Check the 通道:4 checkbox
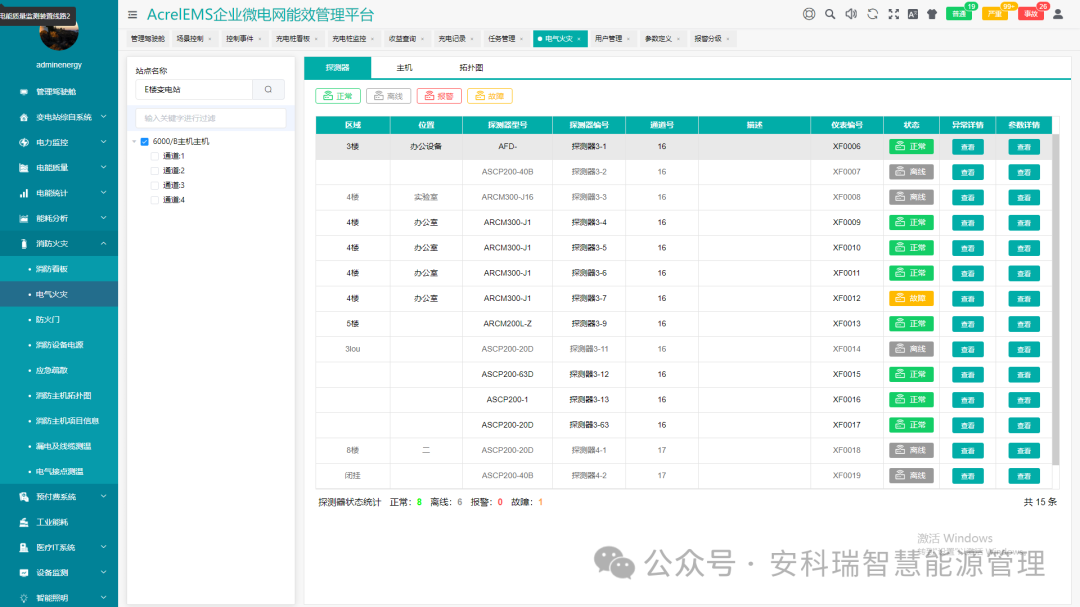The width and height of the screenshot is (1080, 607). click(x=155, y=199)
